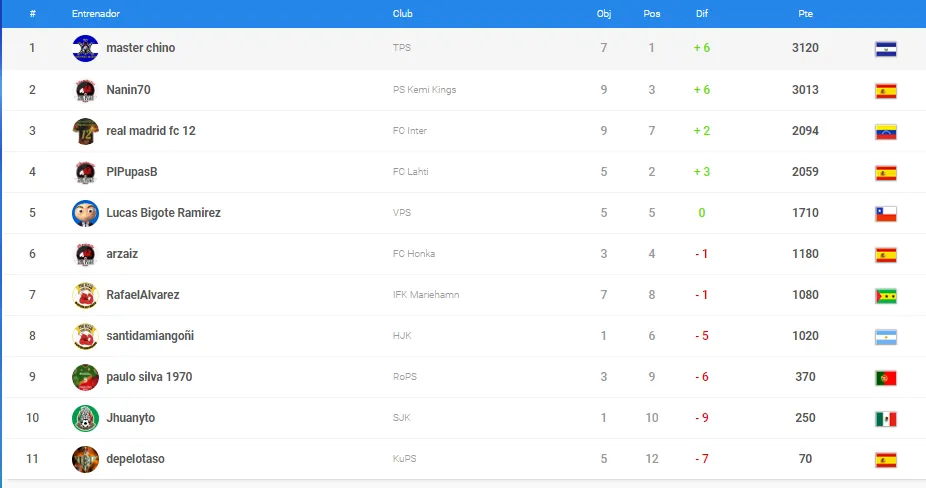The image size is (926, 488).
Task: Click the -9 difference value for Jhuanyto
Action: (702, 418)
